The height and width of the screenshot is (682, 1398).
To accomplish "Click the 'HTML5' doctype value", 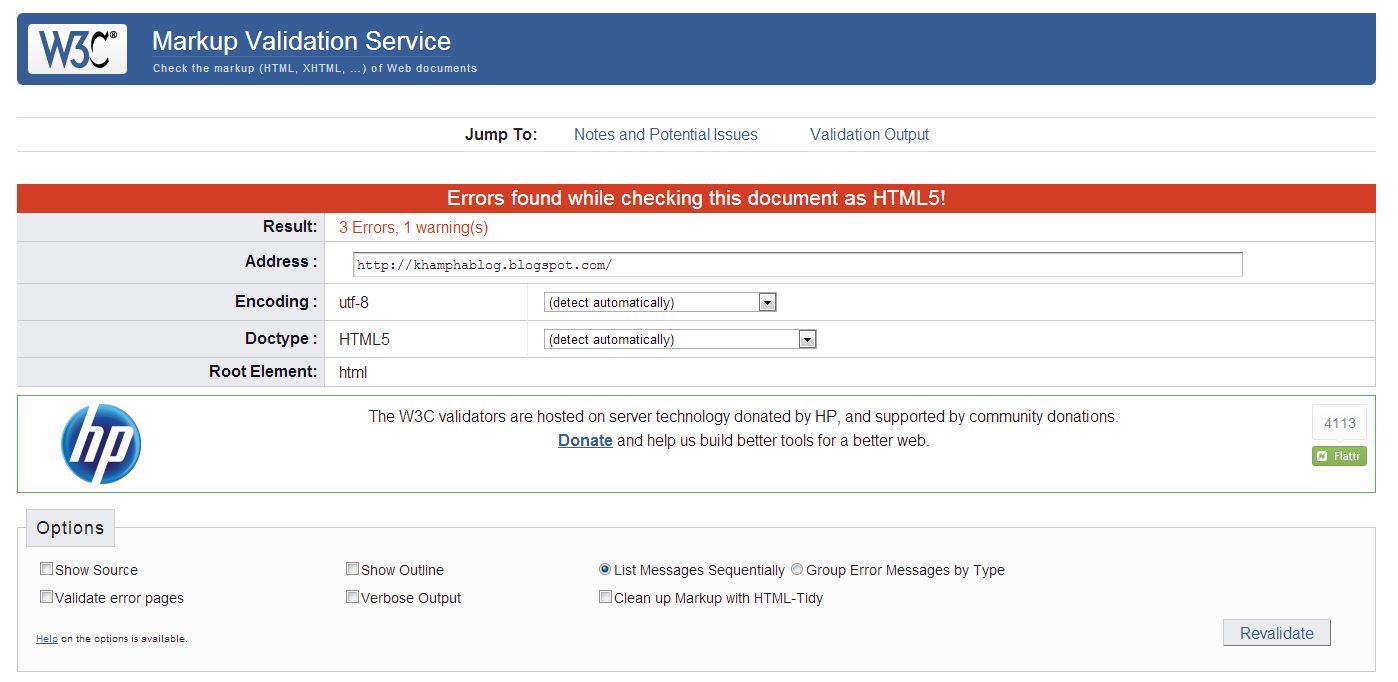I will coord(364,339).
